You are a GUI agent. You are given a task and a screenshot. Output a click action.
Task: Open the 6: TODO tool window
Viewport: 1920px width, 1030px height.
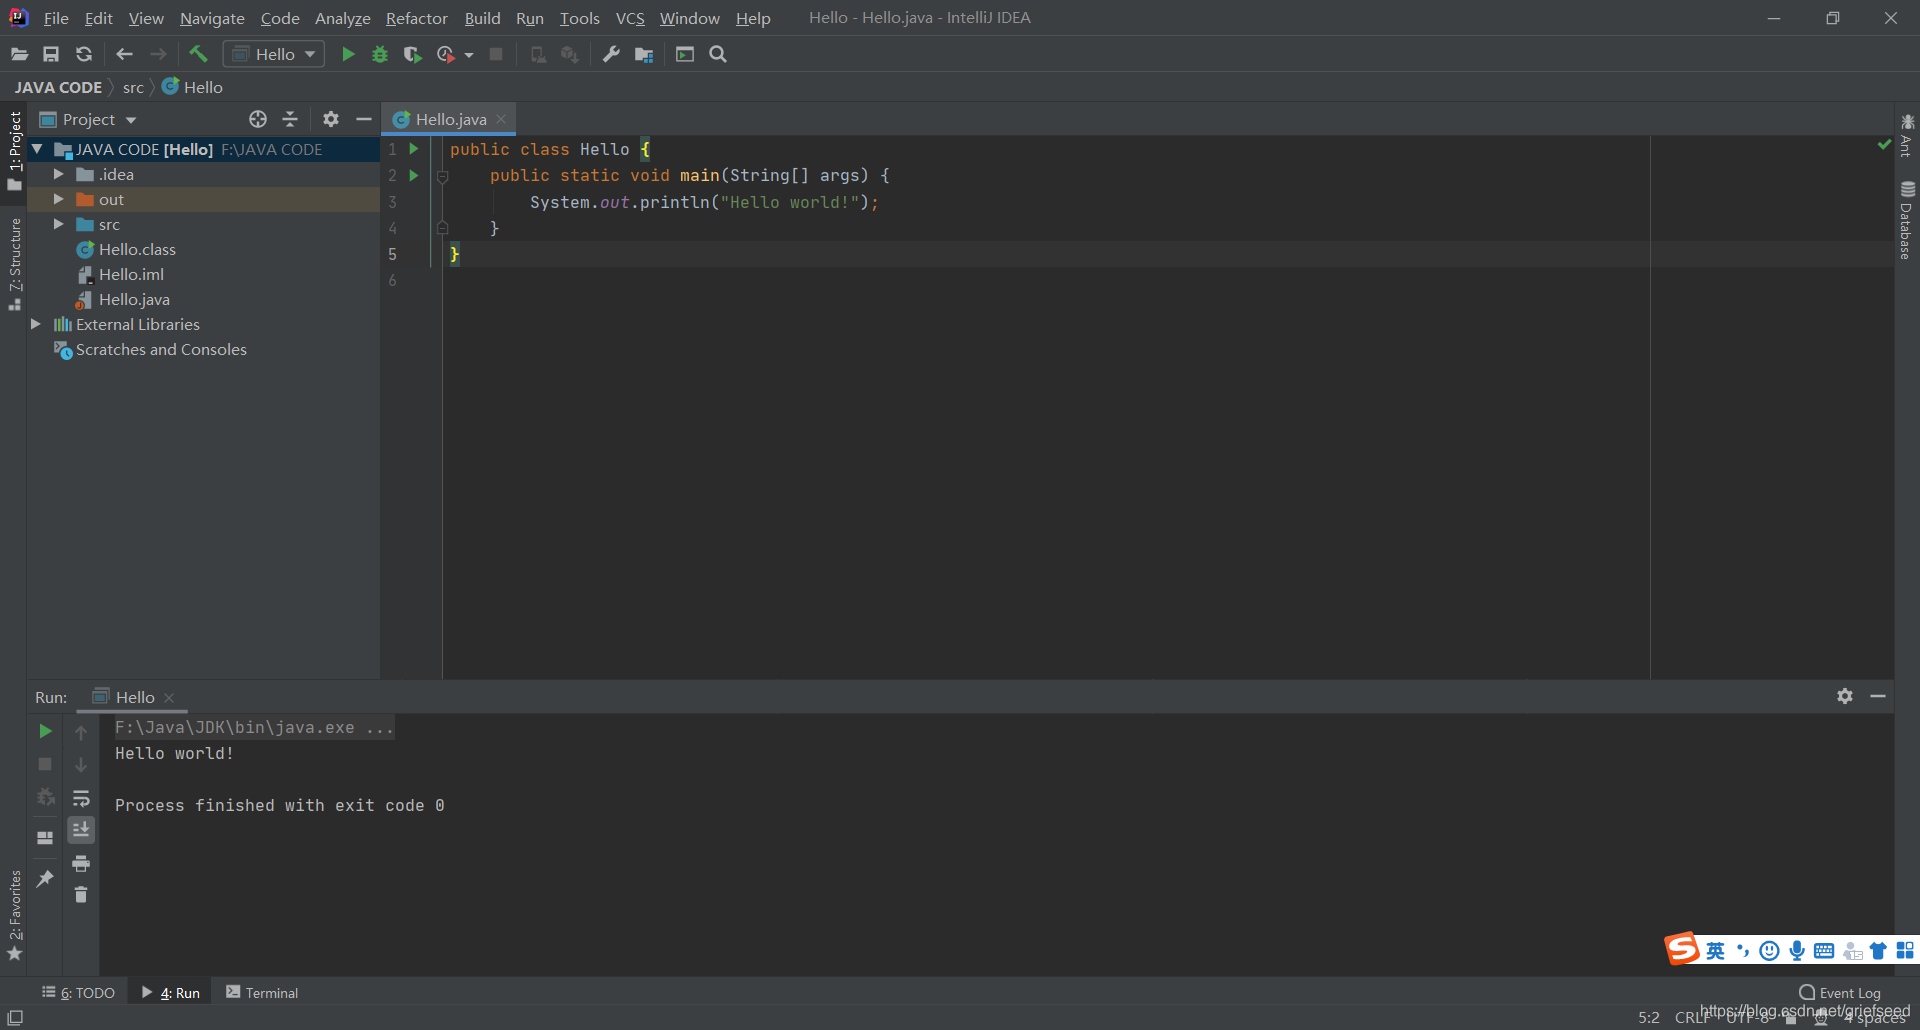(x=79, y=992)
